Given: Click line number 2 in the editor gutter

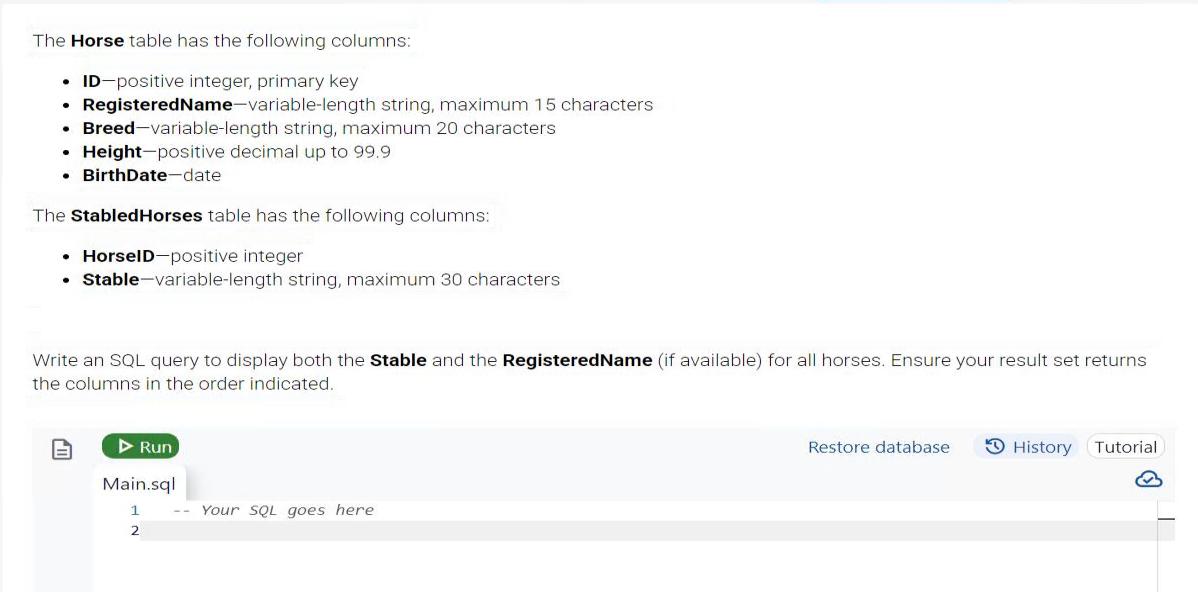Looking at the screenshot, I should coord(135,531).
